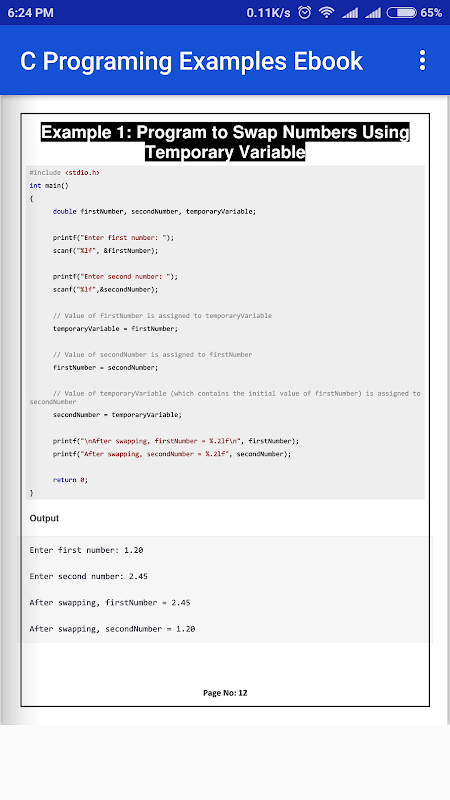Tap output line Enter first number: 1.20

(86, 551)
